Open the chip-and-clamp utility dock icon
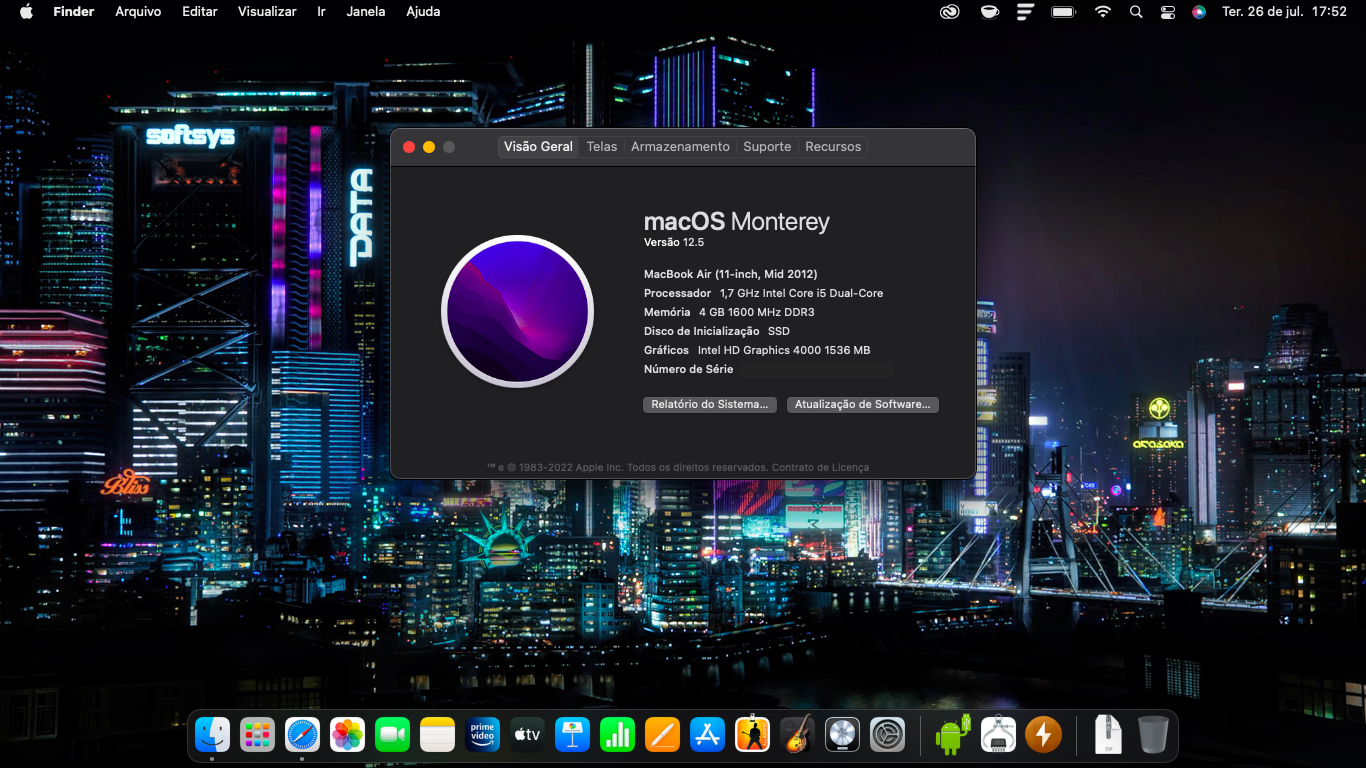The image size is (1366, 768). pos(998,735)
